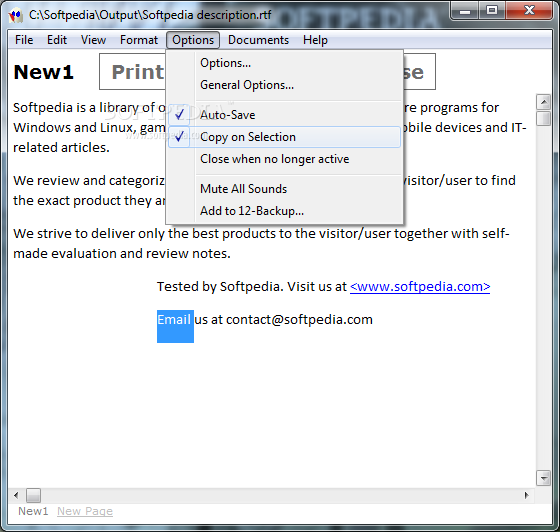Select the New1 tab at bottom
This screenshot has height=532, width=560.
pyautogui.click(x=33, y=511)
